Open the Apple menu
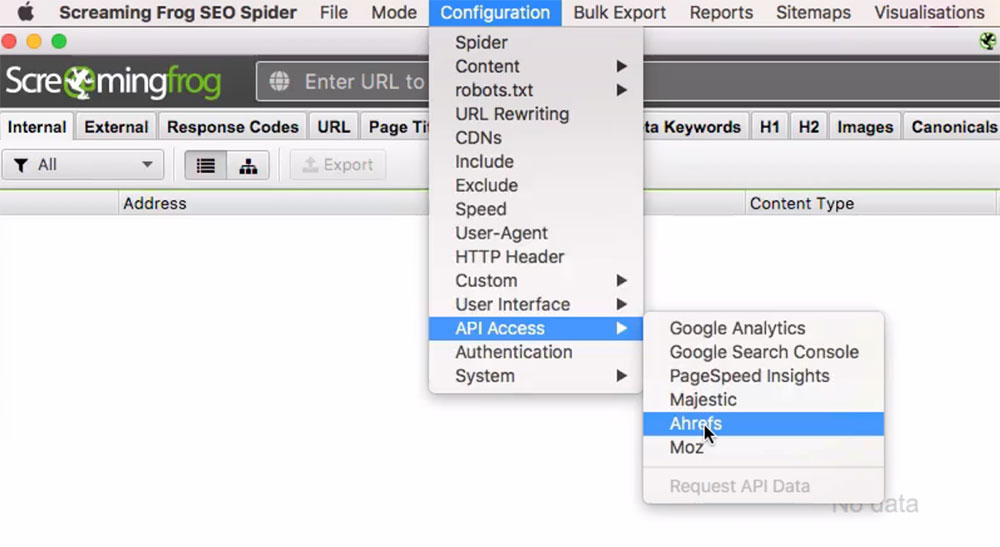1000x547 pixels. click(x=25, y=12)
